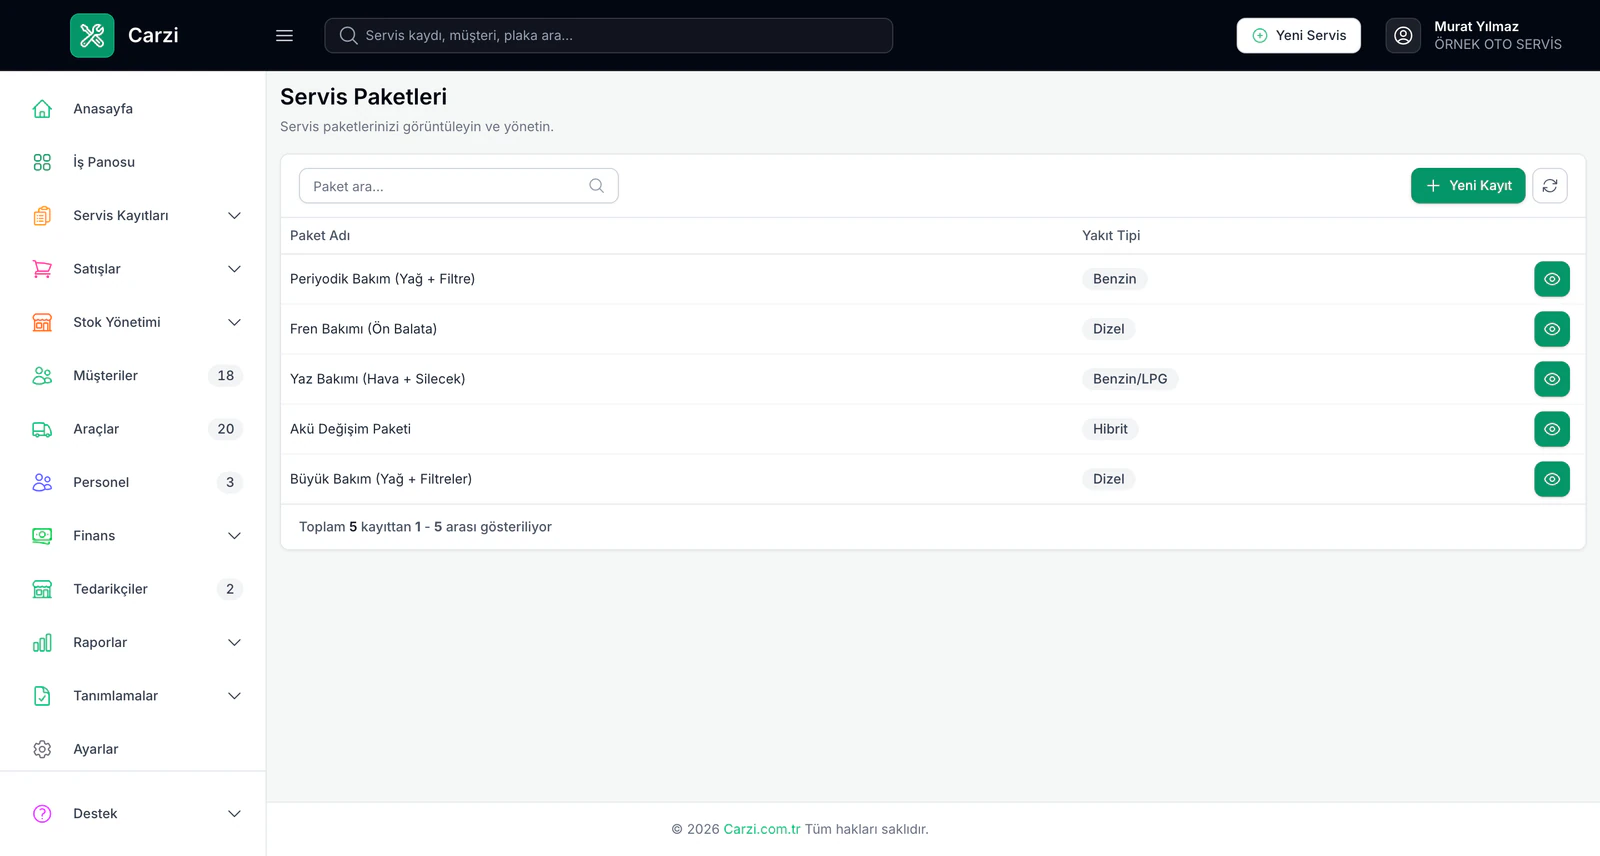Click the Yeni Servis button

(1298, 35)
